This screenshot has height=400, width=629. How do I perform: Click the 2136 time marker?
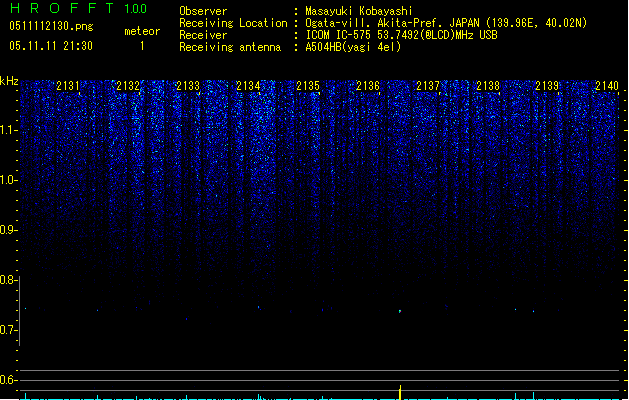pos(368,86)
